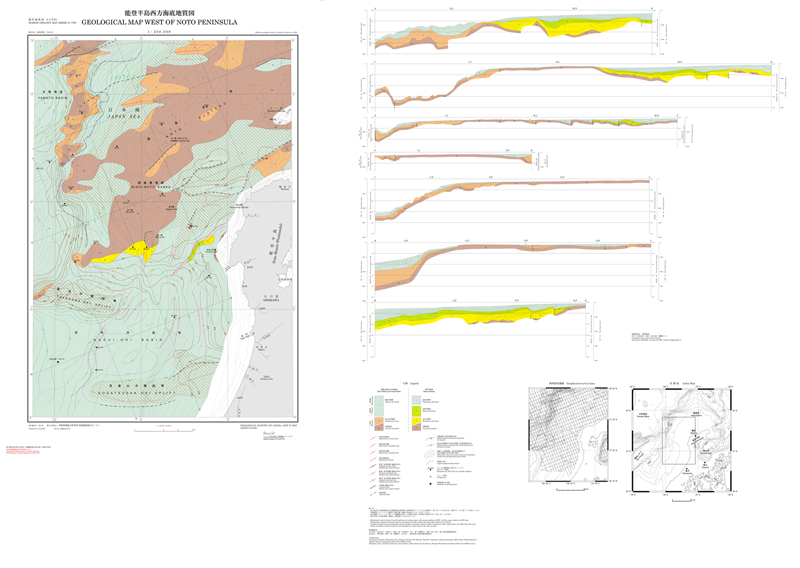
Task: Click the notes text block at the bottom
Action: (423, 526)
